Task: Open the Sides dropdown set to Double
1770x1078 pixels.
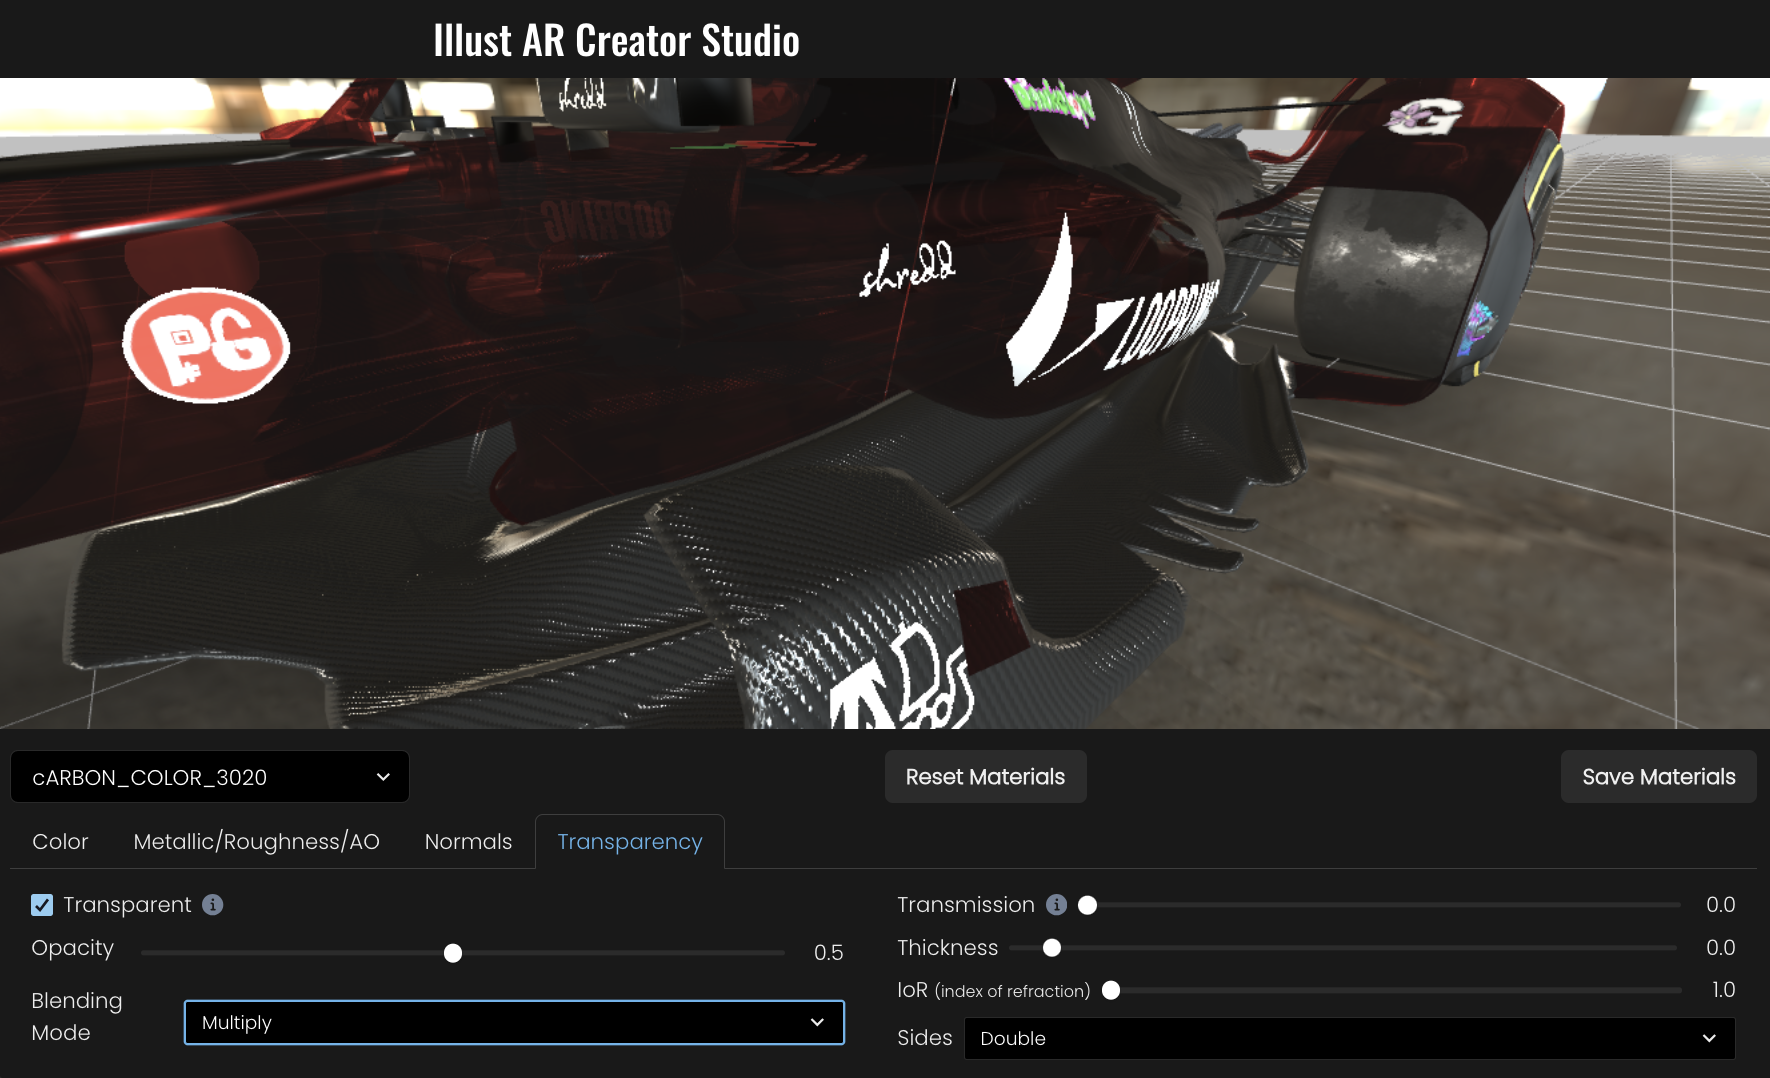Action: pos(1348,1038)
